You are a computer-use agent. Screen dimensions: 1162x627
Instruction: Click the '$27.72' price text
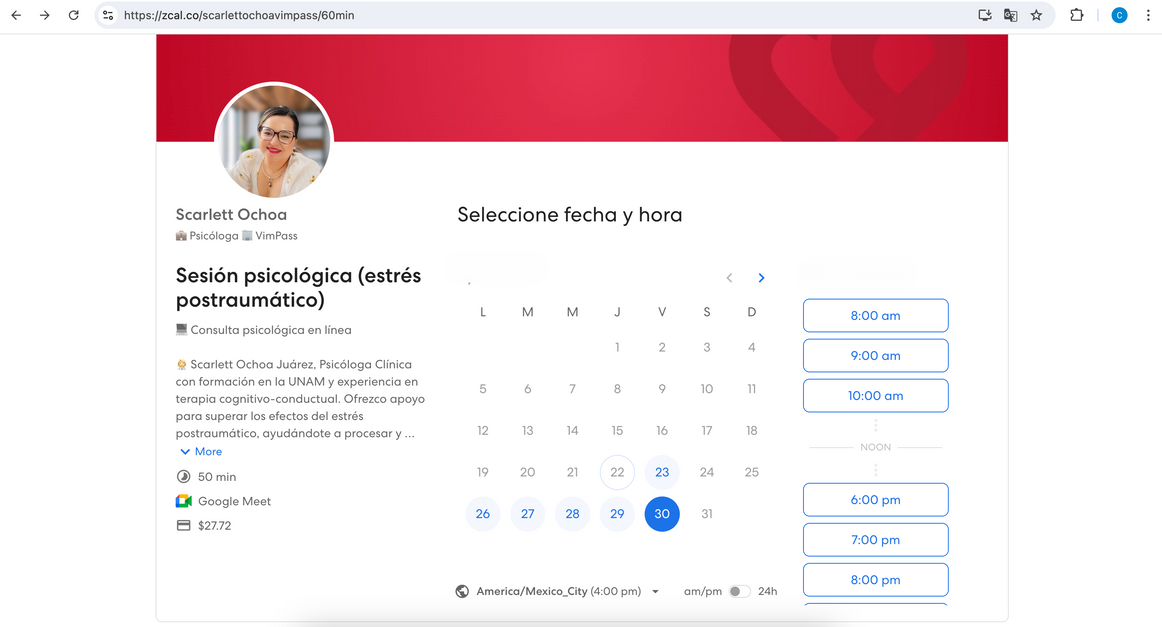pos(214,525)
